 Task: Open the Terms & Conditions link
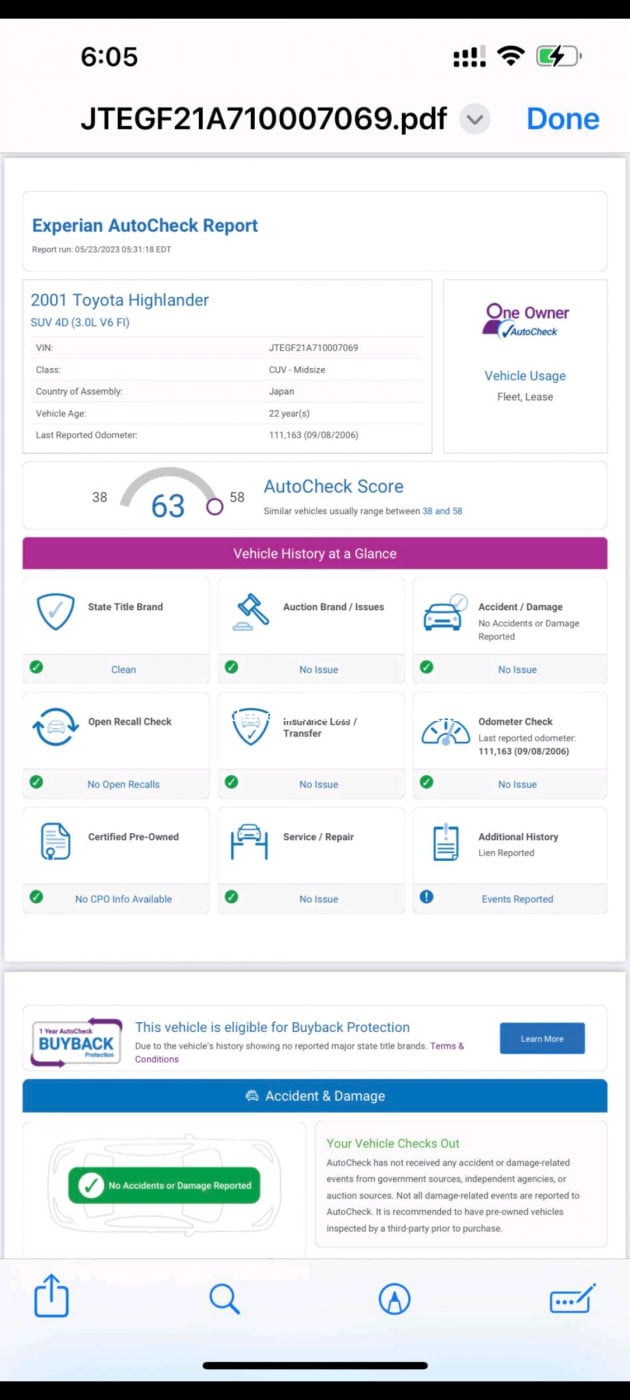(x=299, y=1052)
